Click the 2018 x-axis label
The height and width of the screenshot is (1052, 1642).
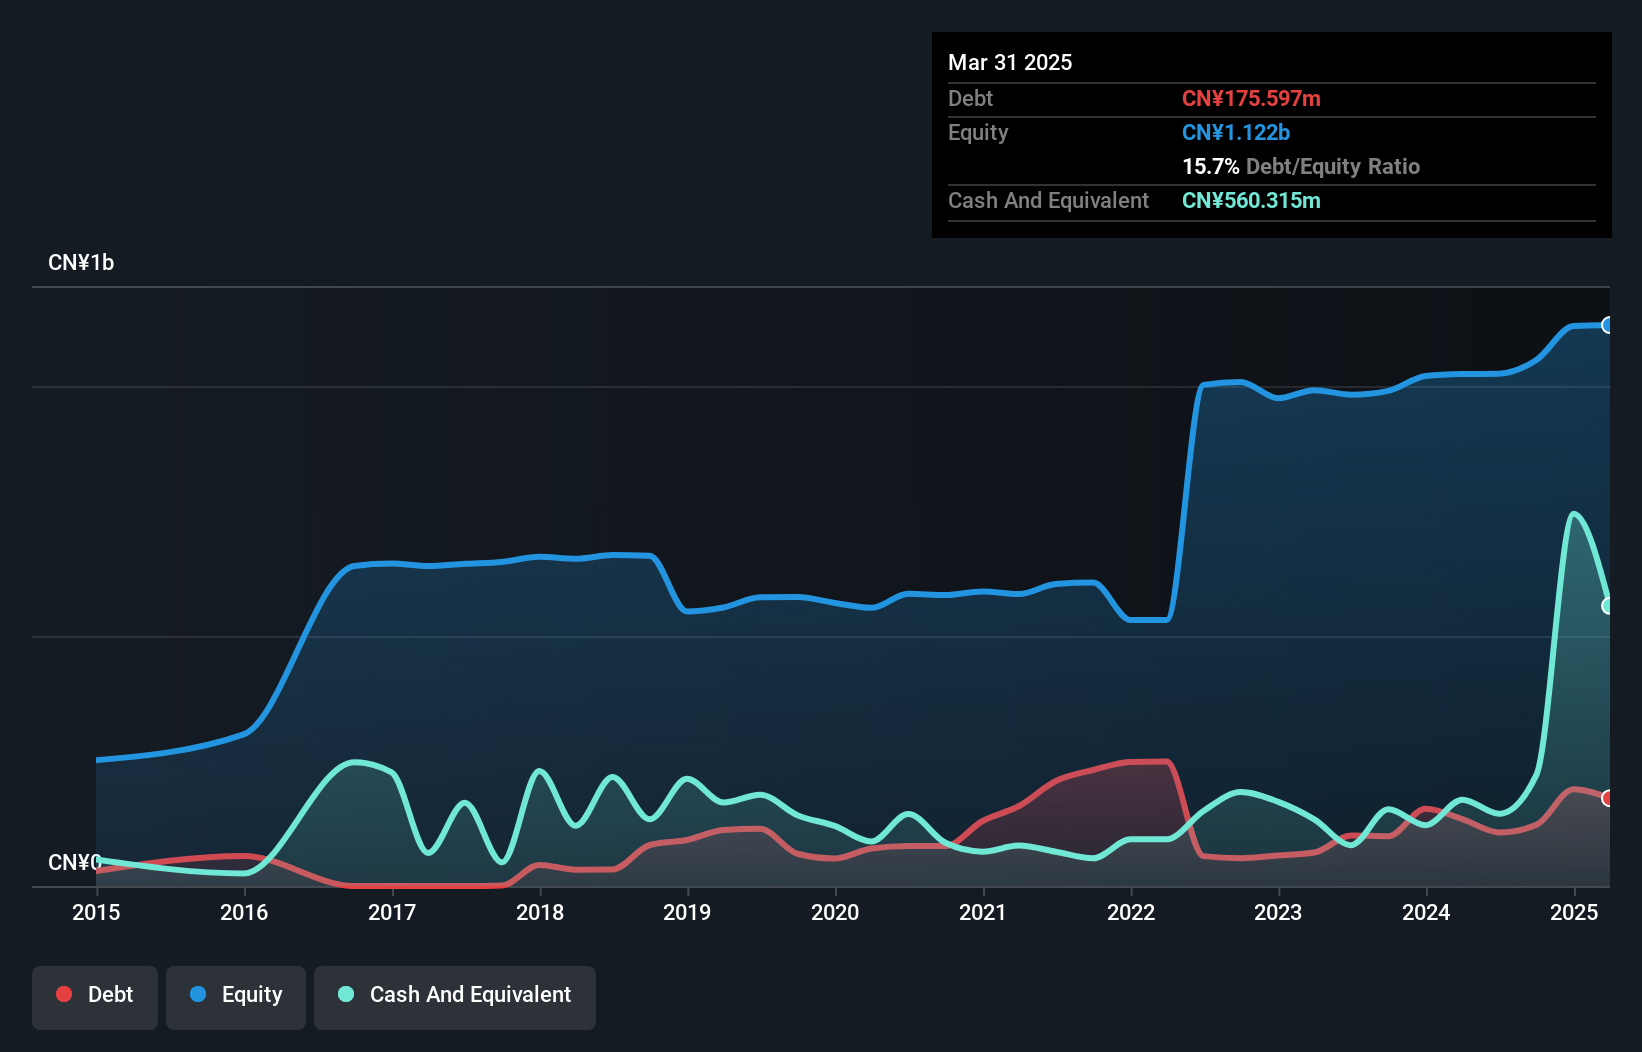pyautogui.click(x=540, y=912)
